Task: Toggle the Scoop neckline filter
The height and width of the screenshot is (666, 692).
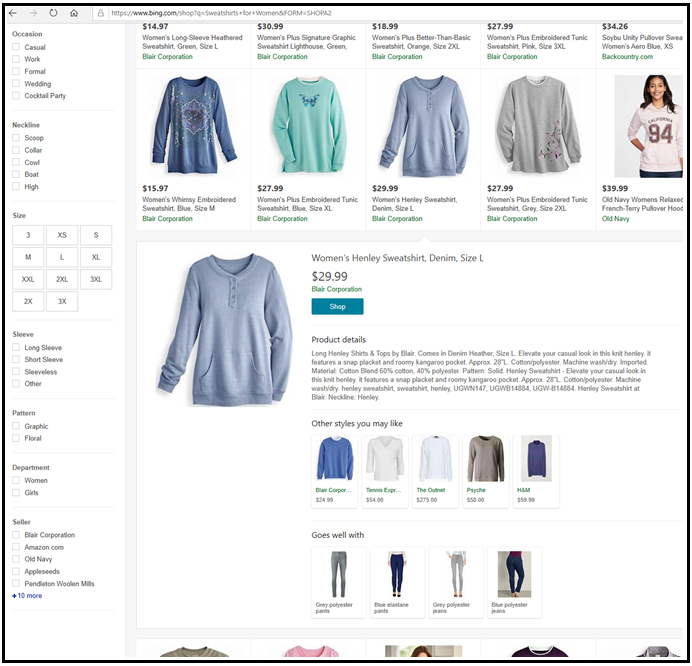Action: [x=16, y=138]
